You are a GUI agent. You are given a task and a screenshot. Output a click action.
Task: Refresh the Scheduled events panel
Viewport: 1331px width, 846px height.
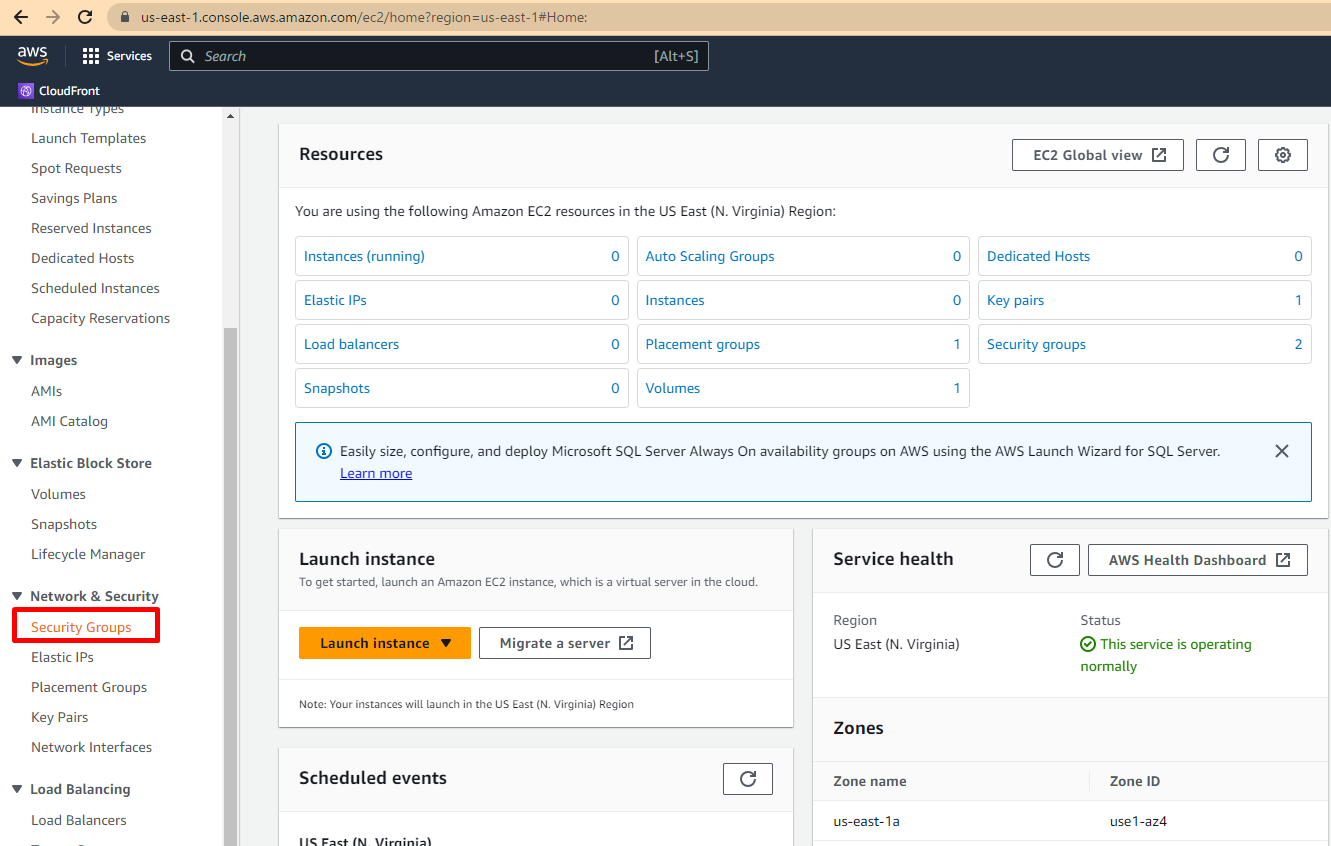[747, 779]
